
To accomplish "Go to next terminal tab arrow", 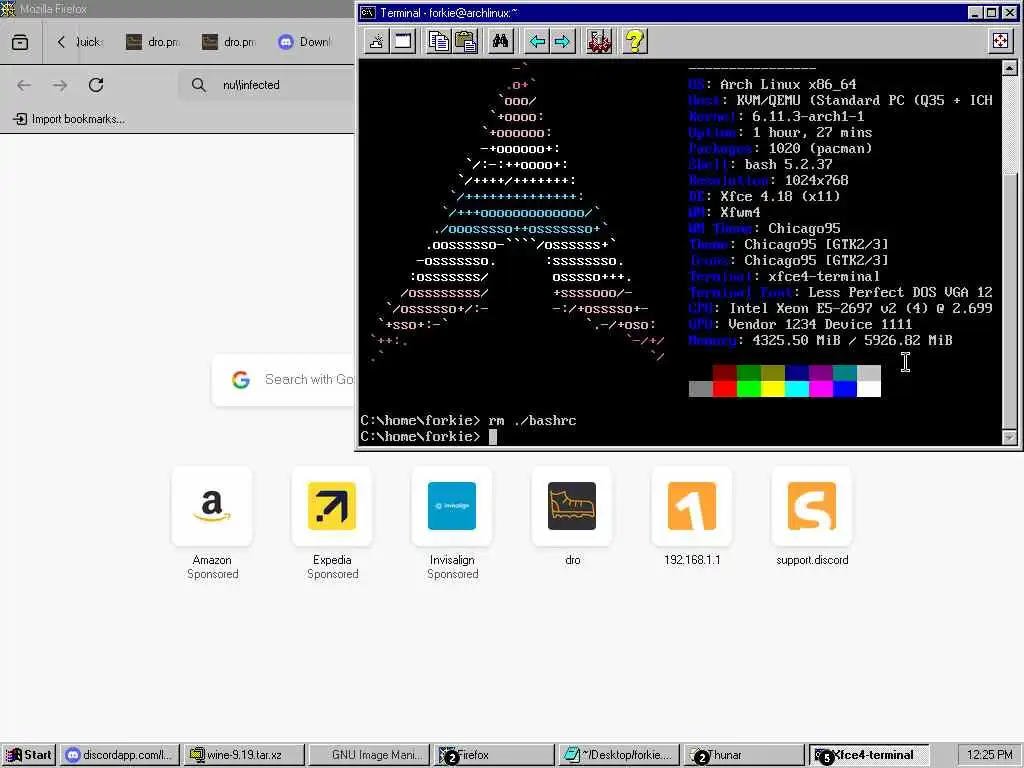I will (562, 42).
